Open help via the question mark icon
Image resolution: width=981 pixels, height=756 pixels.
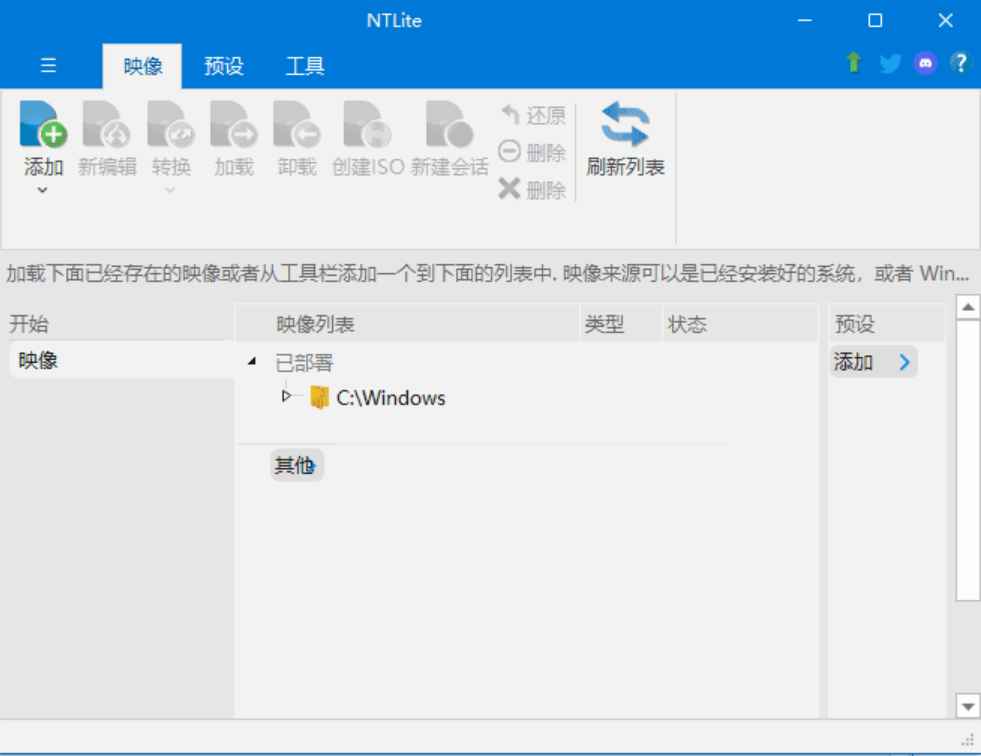click(x=958, y=61)
